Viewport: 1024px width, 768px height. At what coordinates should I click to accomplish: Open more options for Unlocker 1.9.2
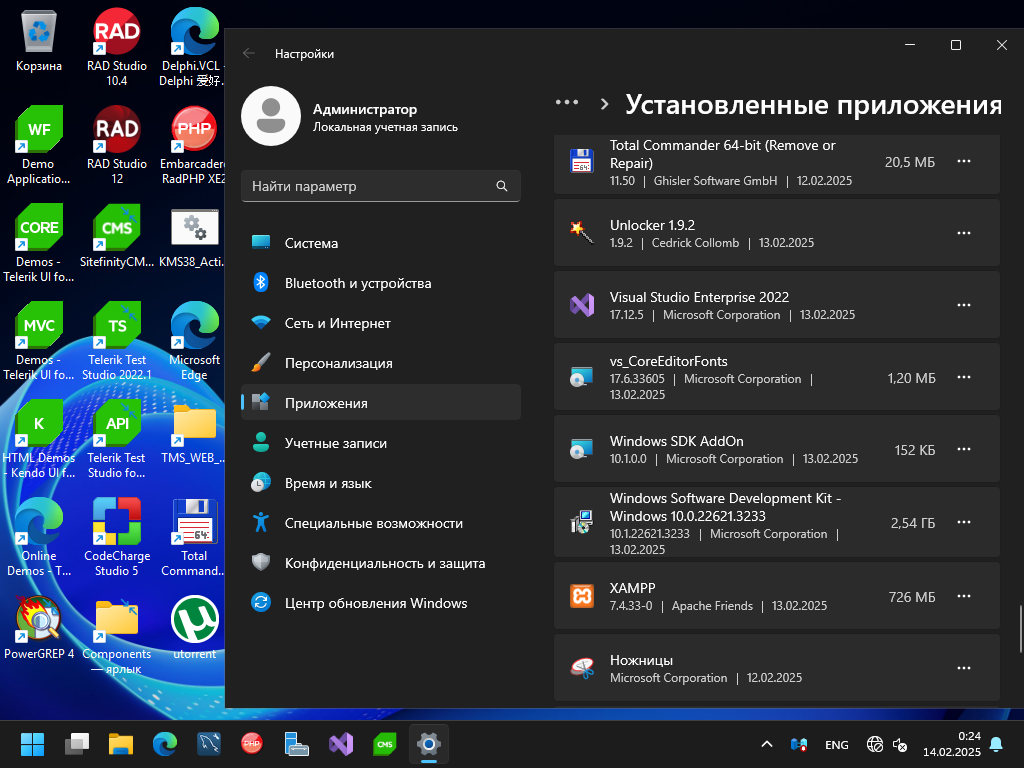tap(964, 233)
